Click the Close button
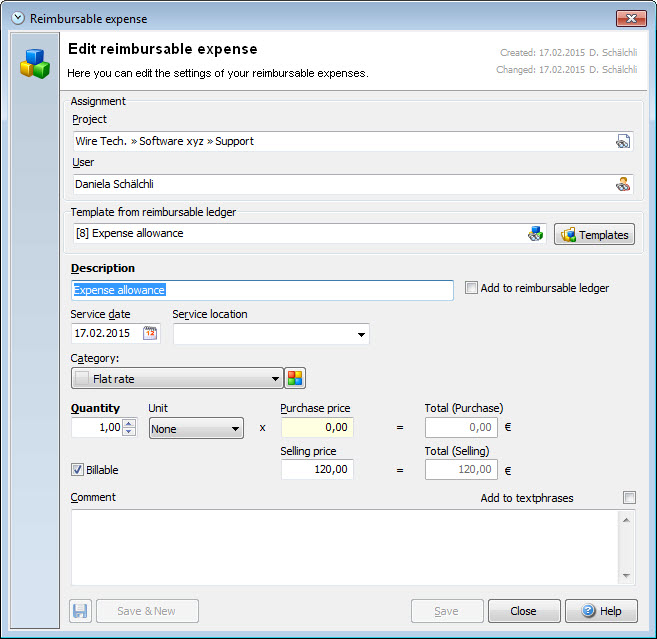The height and width of the screenshot is (639, 657). click(x=524, y=611)
